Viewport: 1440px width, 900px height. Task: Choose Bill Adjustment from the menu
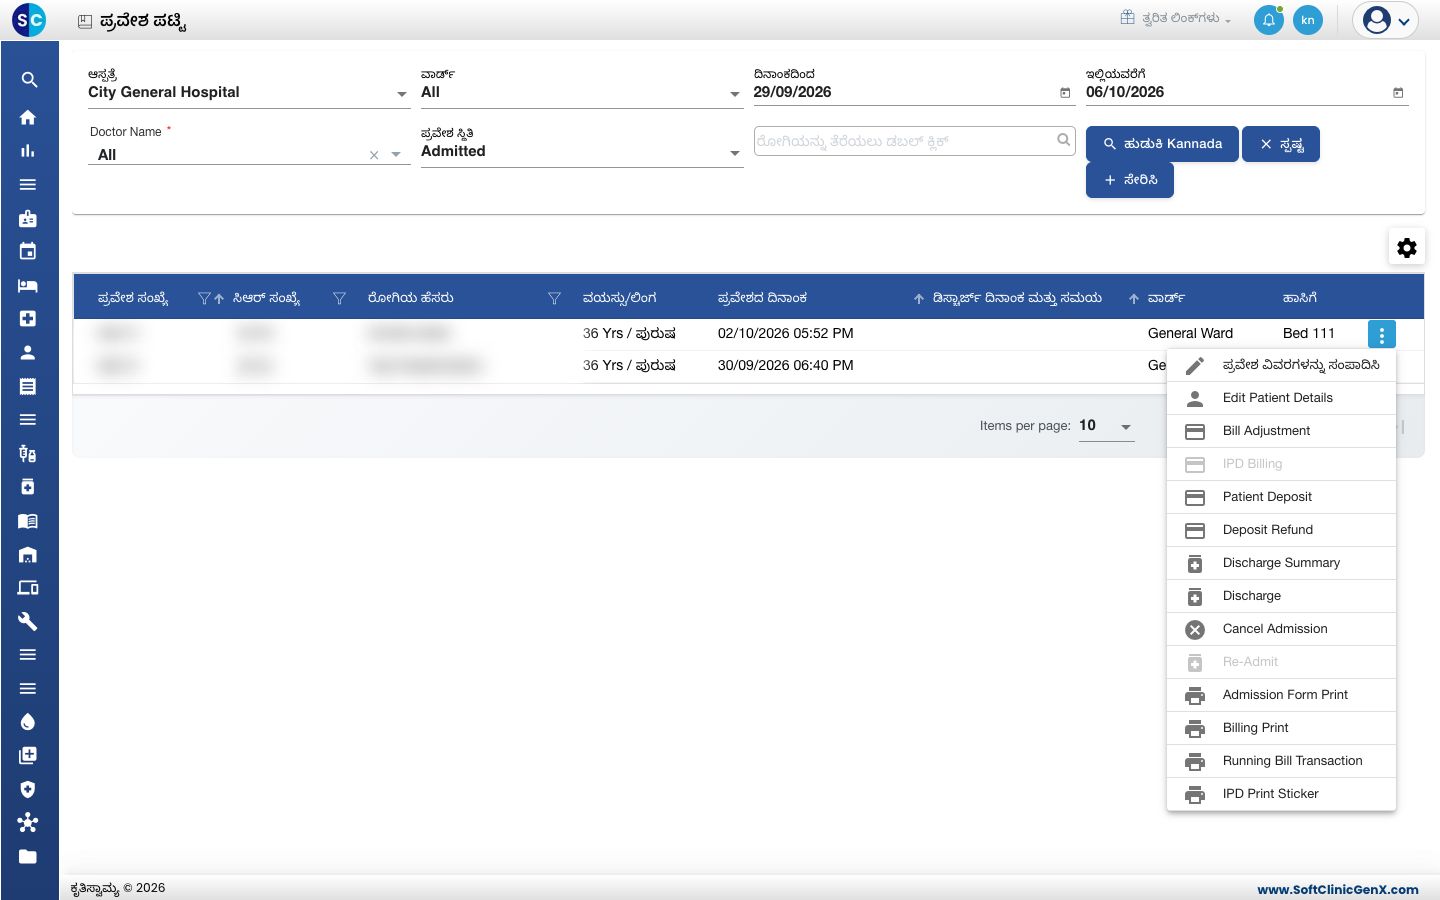pos(1281,431)
